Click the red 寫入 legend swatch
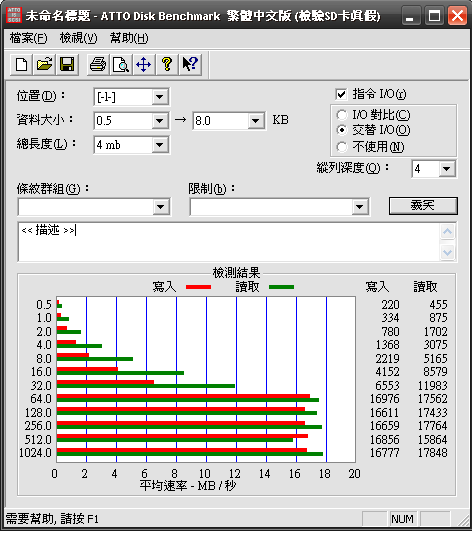The image size is (472, 534). [x=199, y=287]
